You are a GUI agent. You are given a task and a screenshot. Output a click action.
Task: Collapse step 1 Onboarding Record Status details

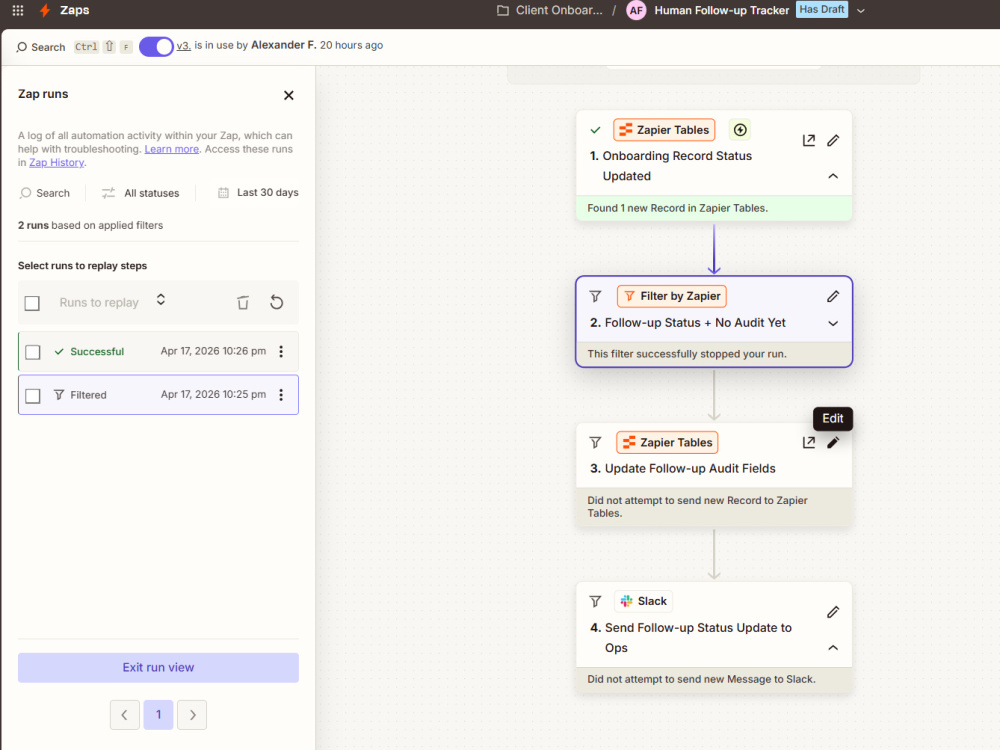tap(833, 176)
